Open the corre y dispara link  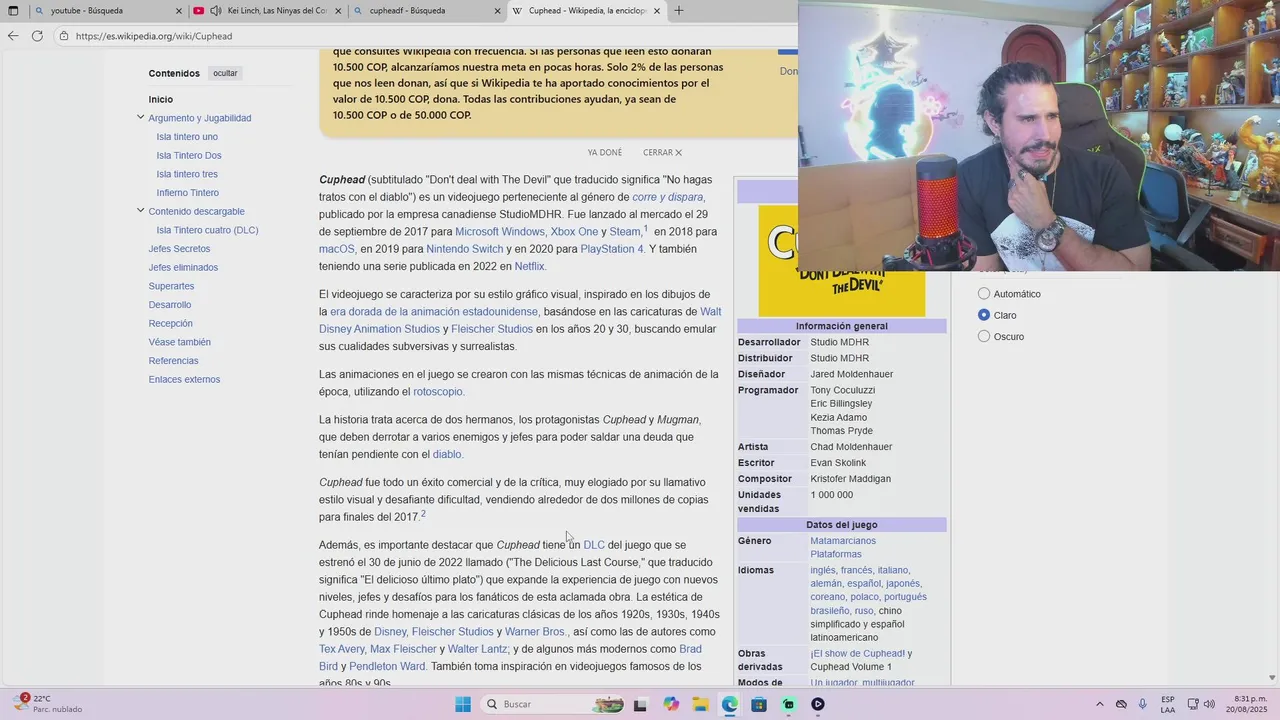coord(668,197)
